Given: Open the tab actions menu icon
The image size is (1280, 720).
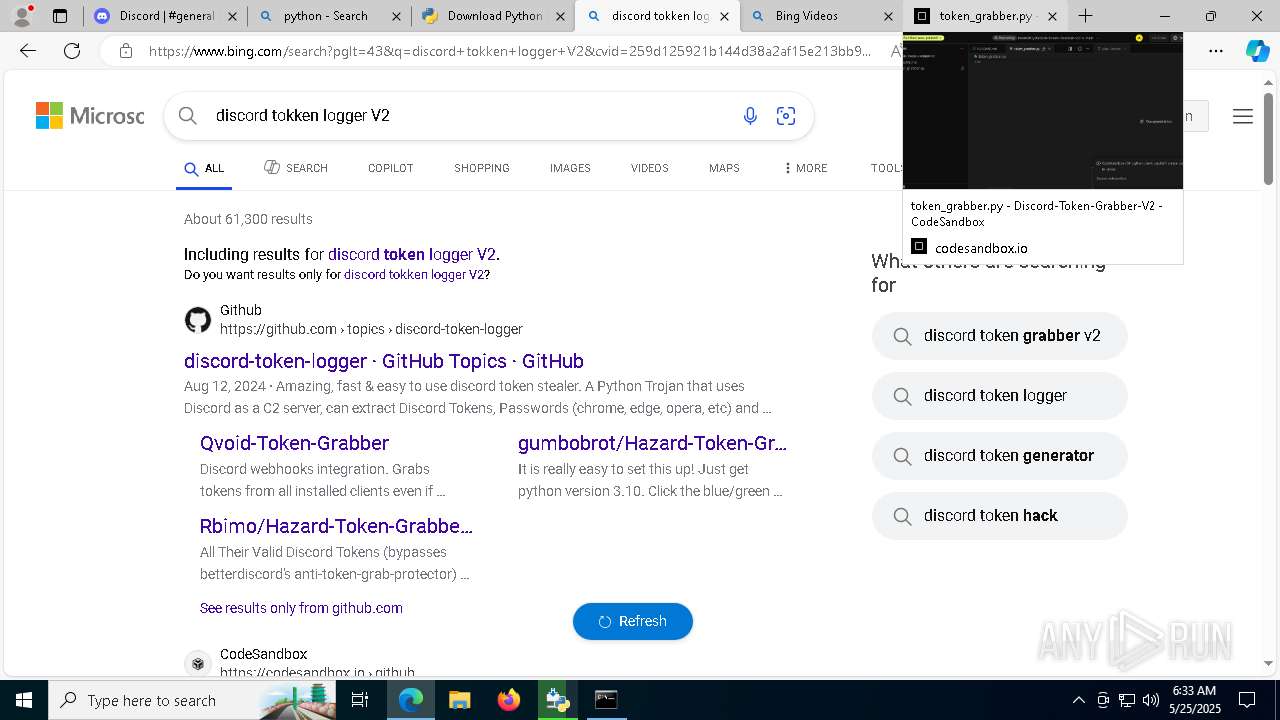Looking at the screenshot, I should 60,16.
